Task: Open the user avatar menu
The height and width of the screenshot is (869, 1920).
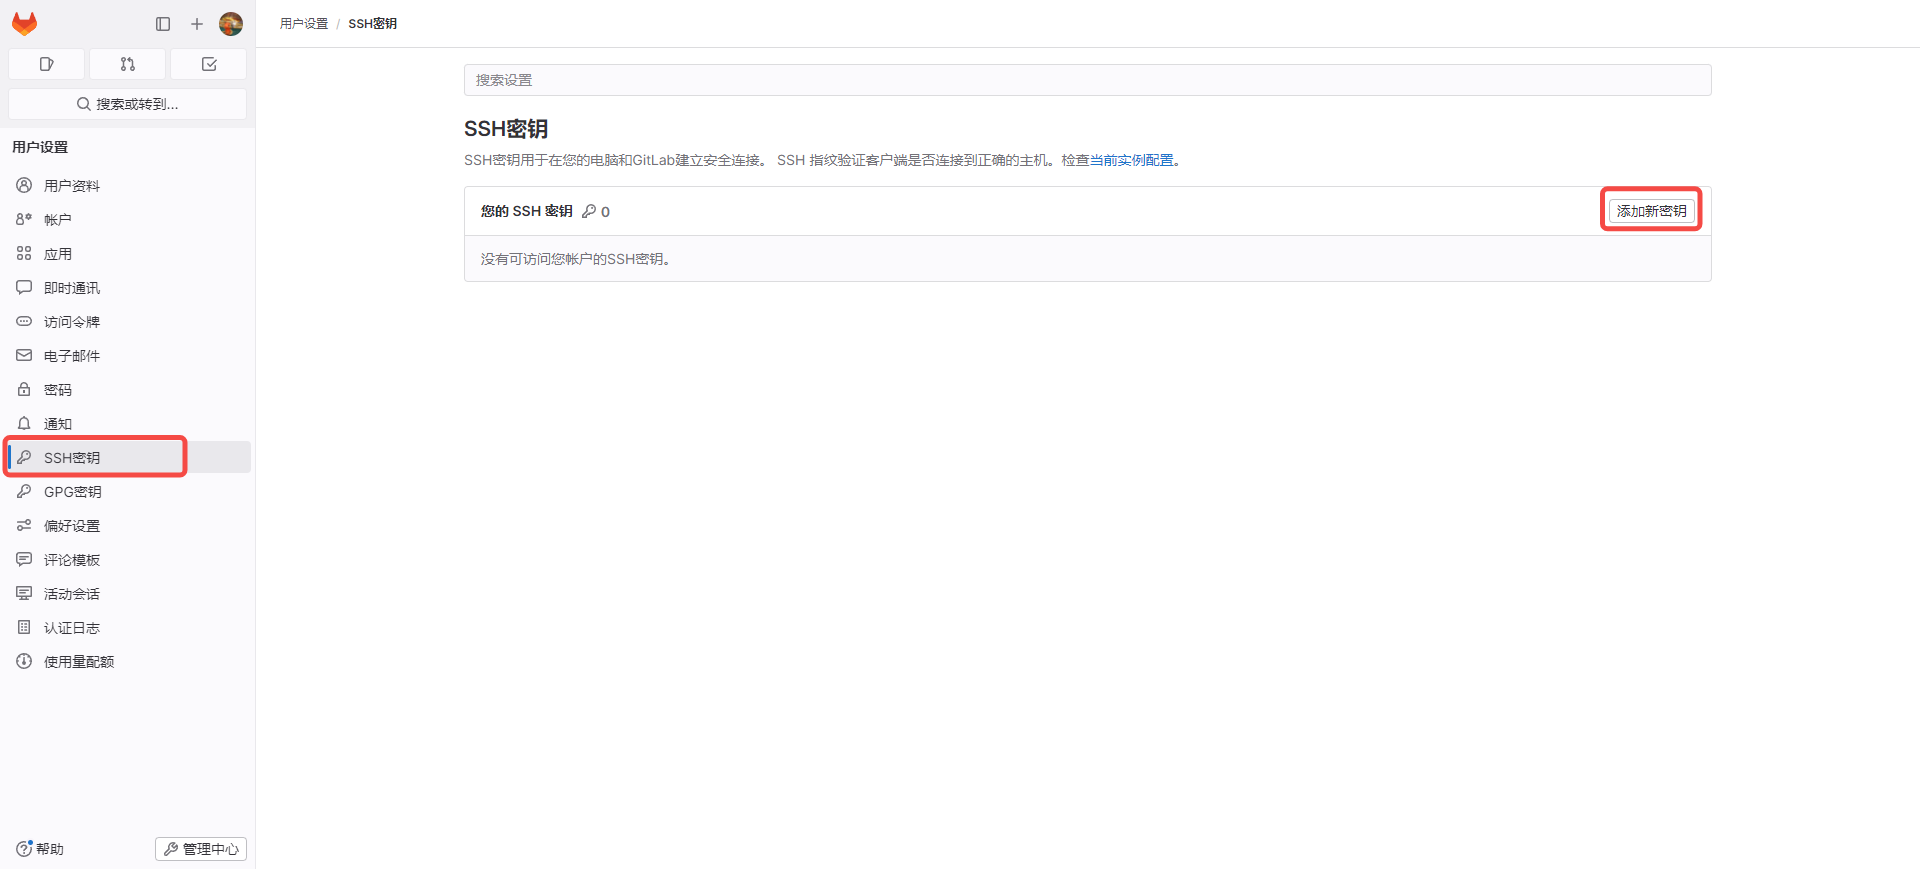Action: point(231,24)
